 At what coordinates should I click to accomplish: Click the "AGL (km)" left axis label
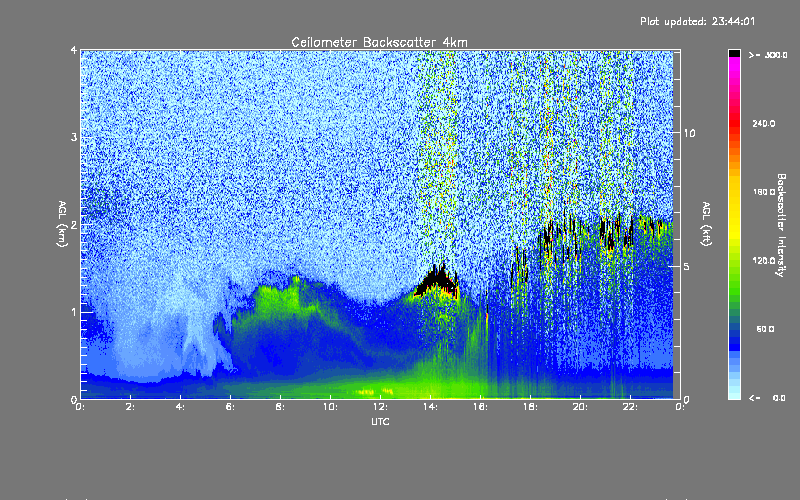coord(62,223)
